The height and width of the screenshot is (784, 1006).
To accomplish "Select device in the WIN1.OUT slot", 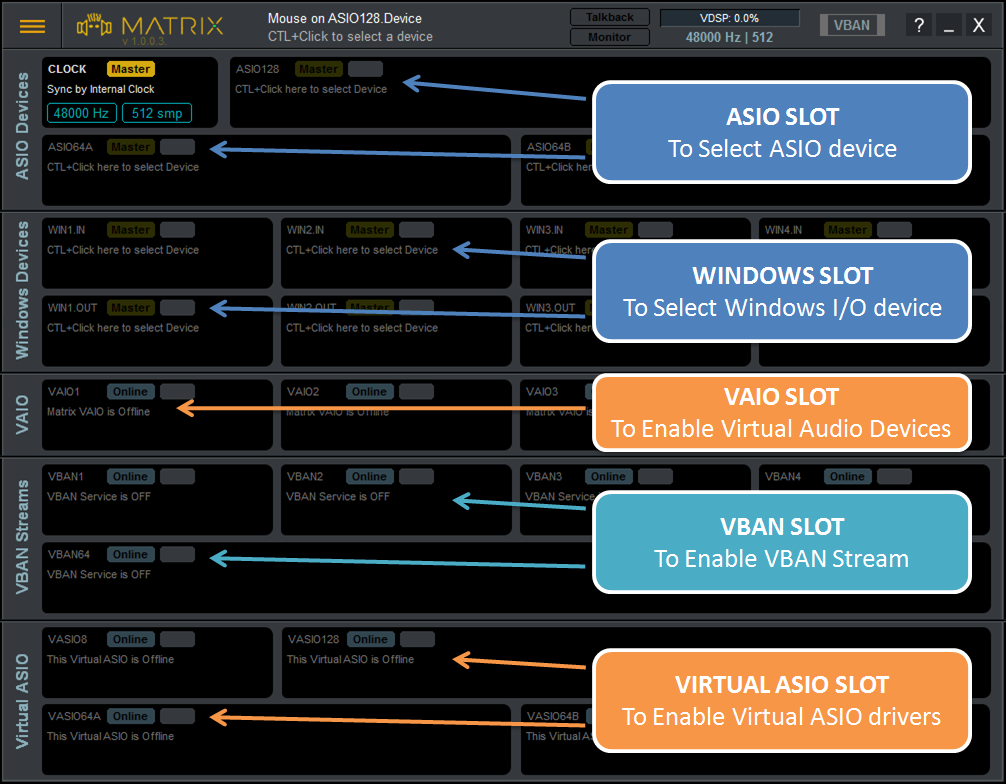I will [x=123, y=328].
